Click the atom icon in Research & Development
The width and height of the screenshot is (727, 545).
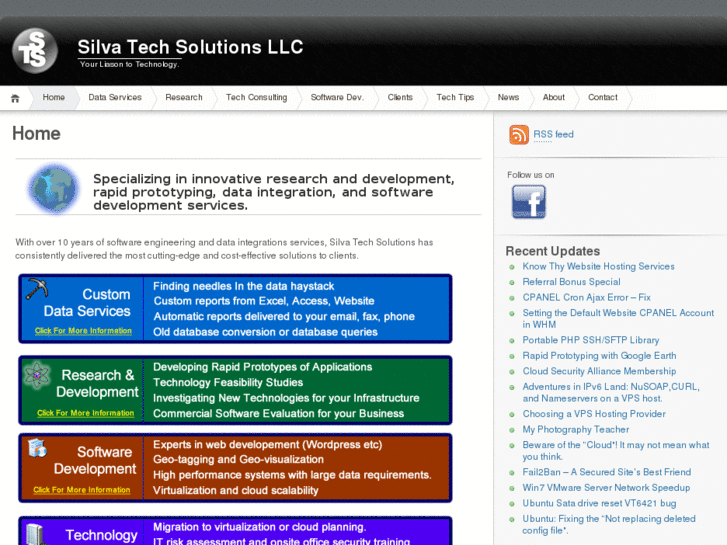37,375
